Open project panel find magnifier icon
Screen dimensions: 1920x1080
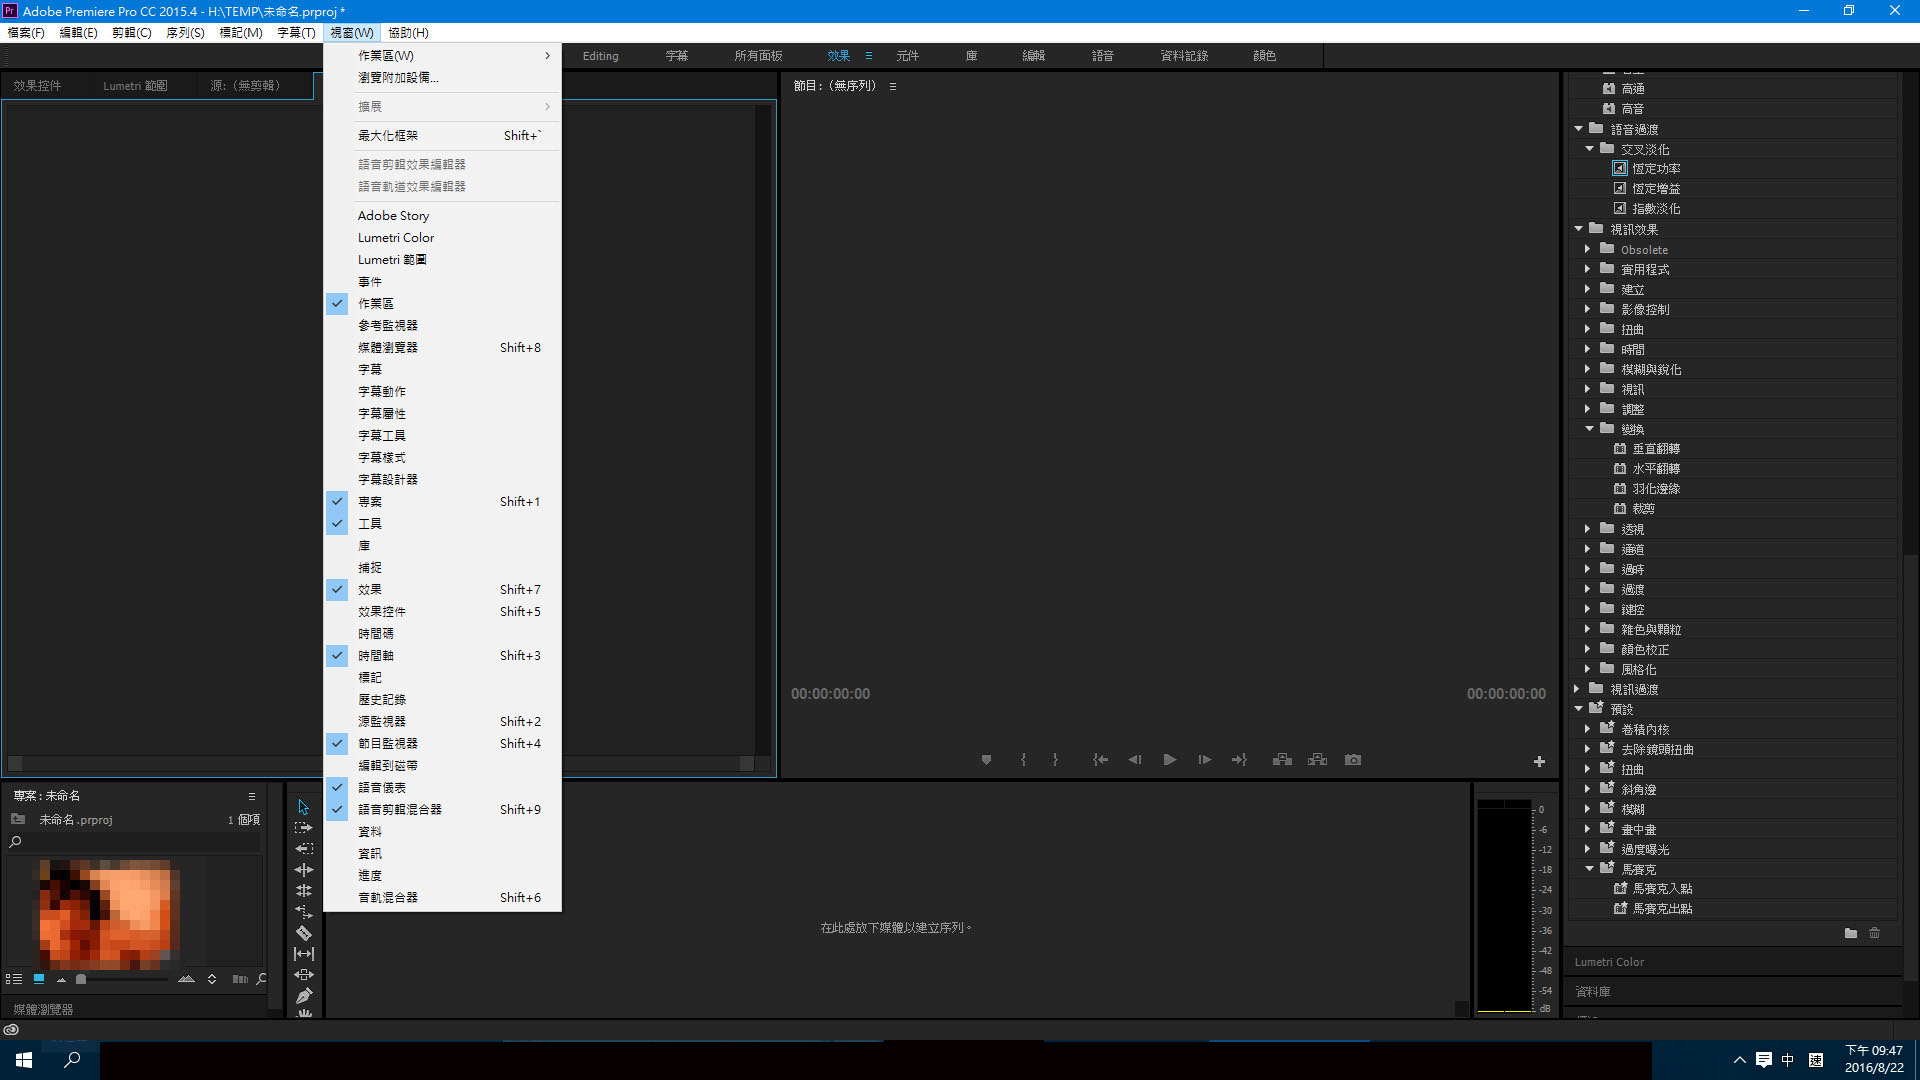tap(262, 979)
